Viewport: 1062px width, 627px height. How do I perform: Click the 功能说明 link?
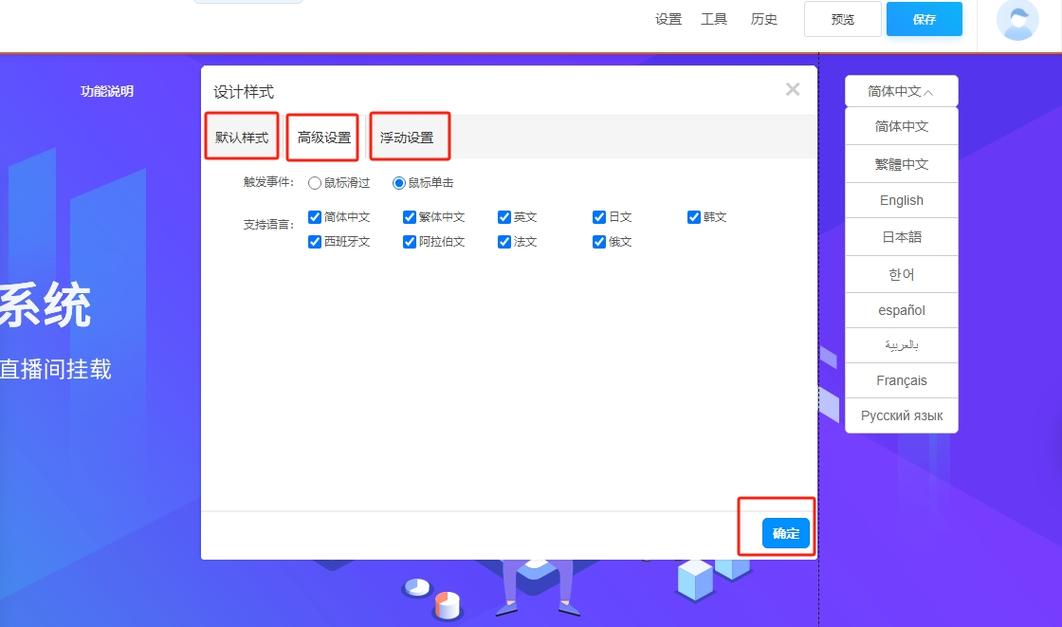coord(107,91)
